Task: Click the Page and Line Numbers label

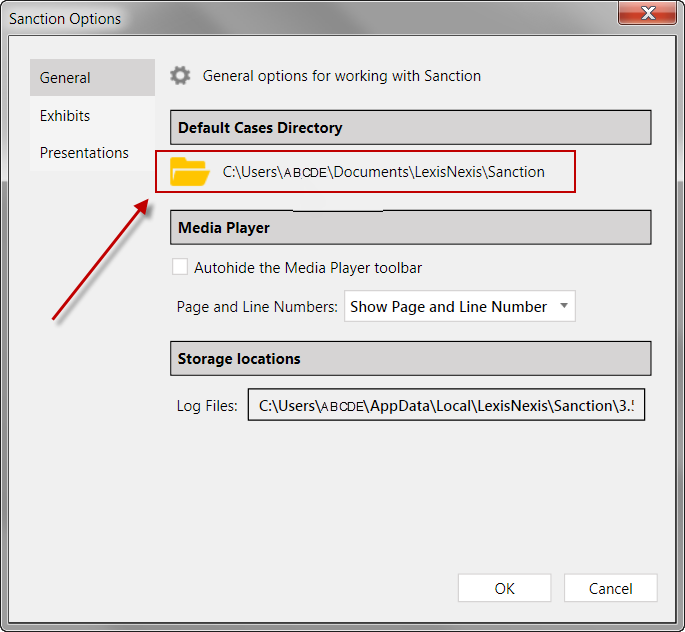Action: (x=257, y=307)
